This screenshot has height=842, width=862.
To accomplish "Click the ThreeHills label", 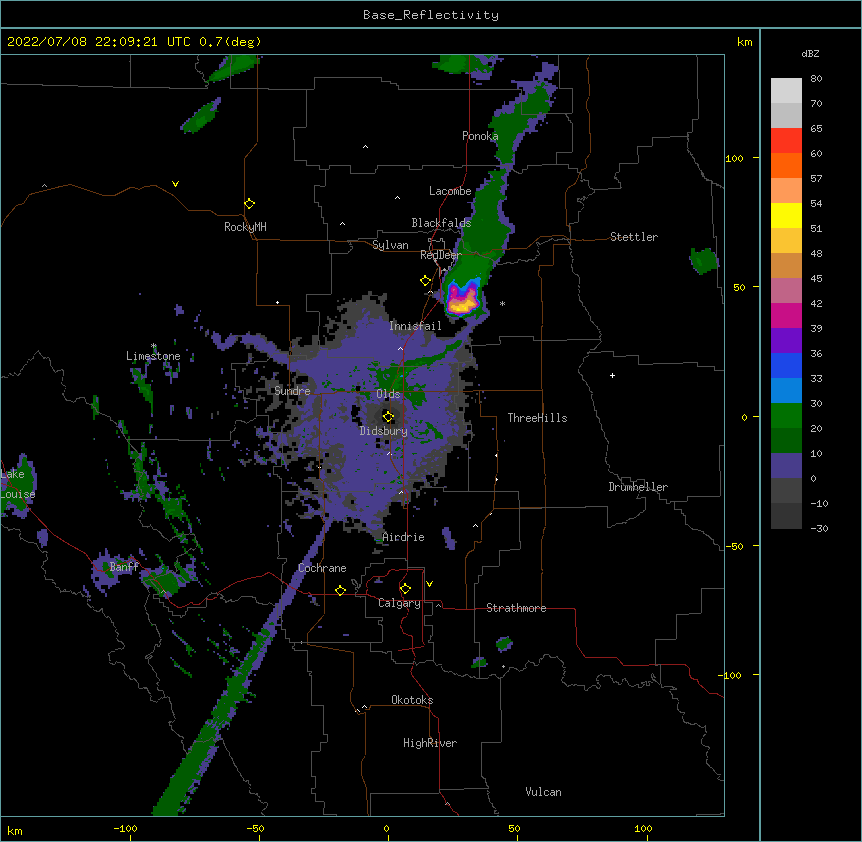I will 537,418.
